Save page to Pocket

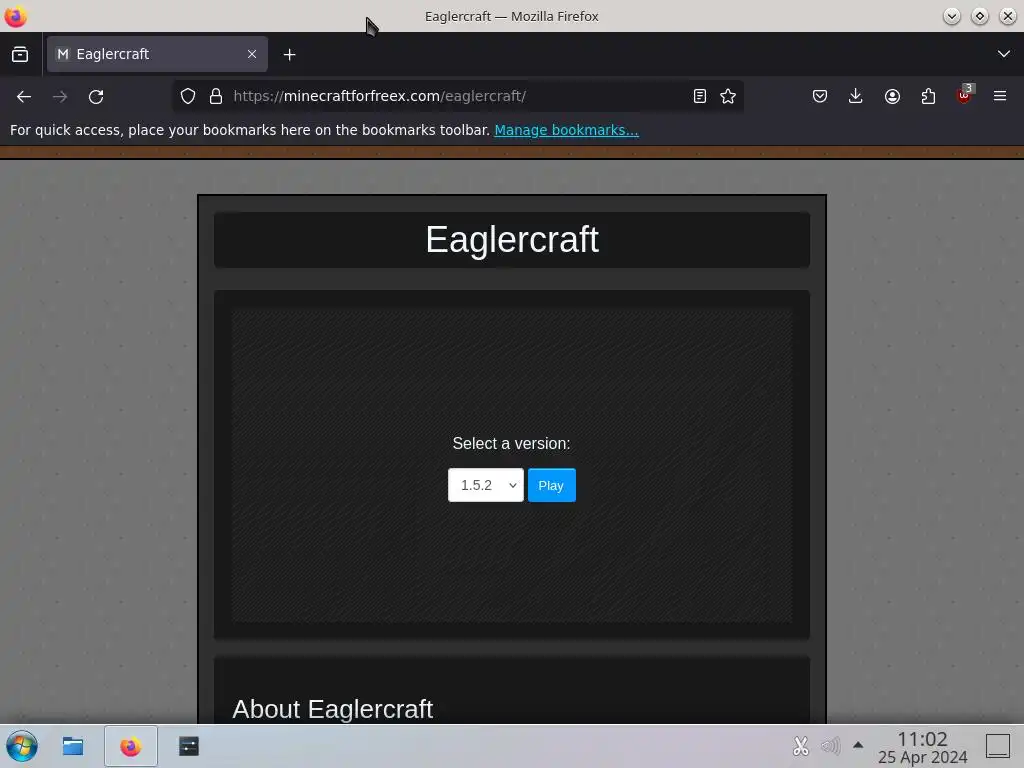(x=820, y=97)
